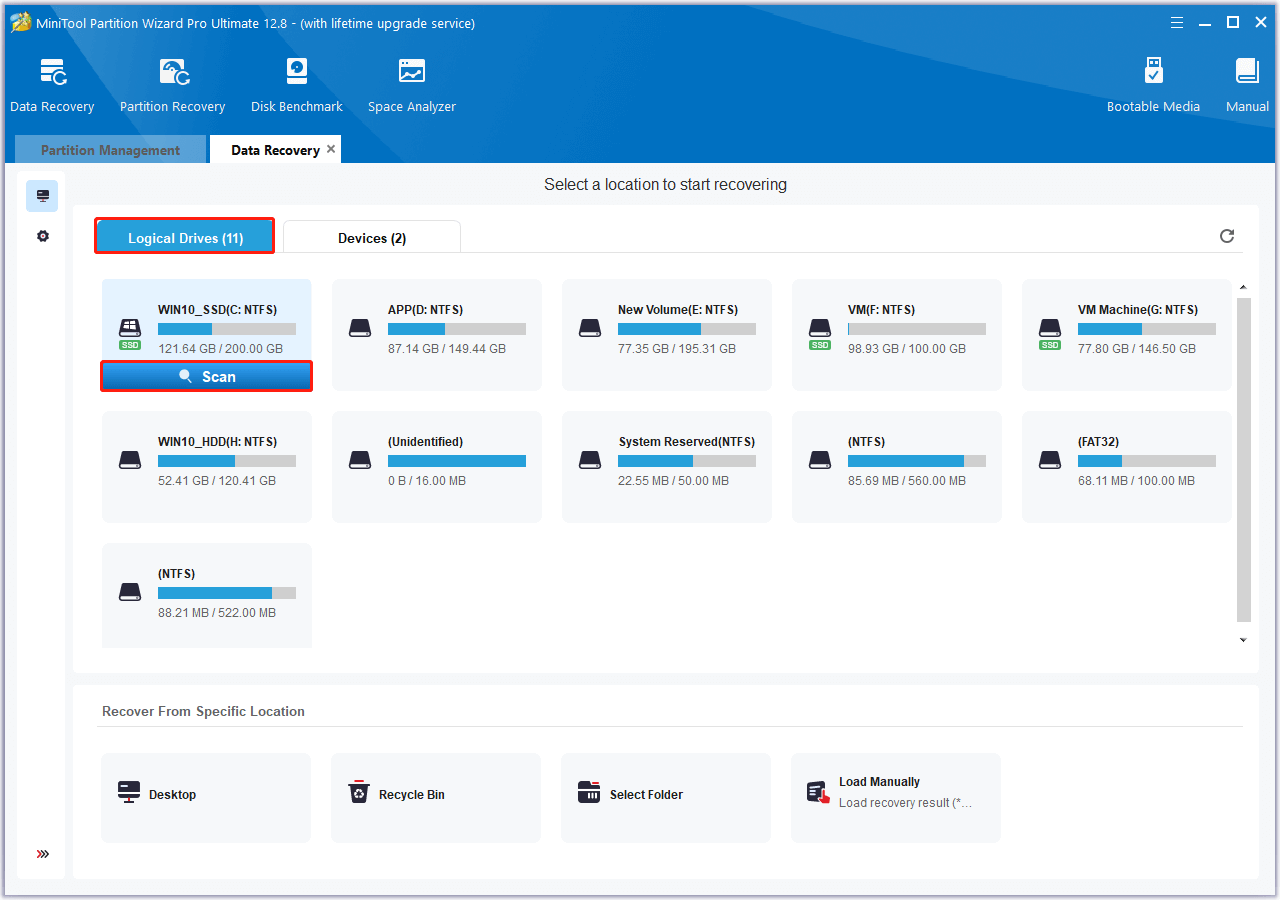Click the Load Manually icon

(x=819, y=793)
